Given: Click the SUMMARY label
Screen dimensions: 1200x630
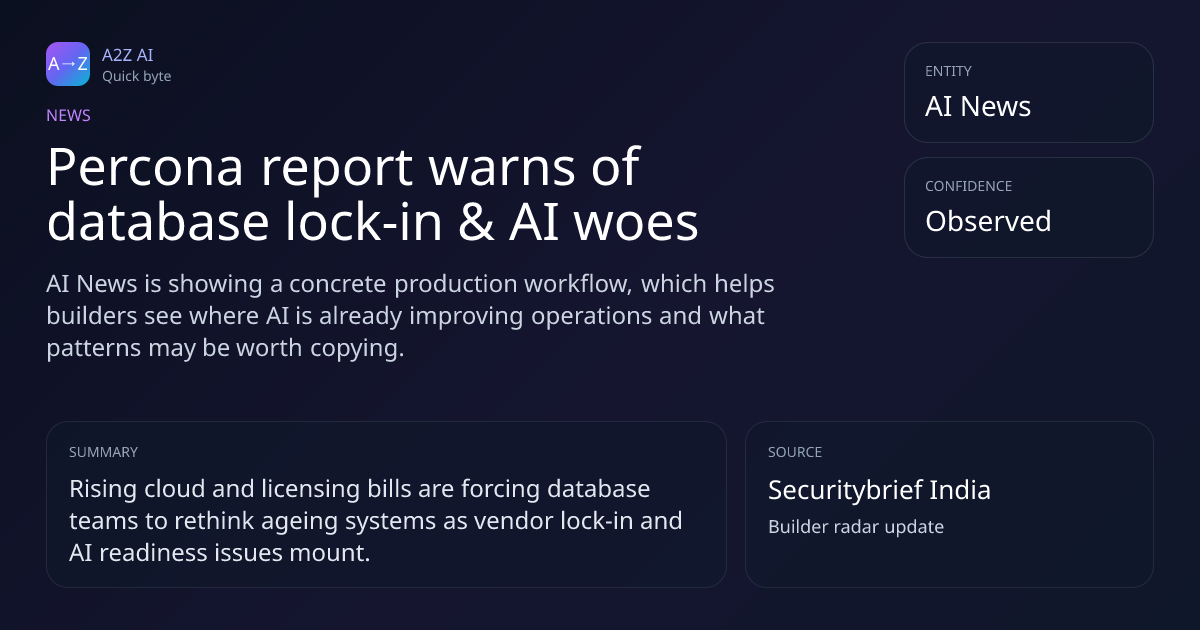Looking at the screenshot, I should (103, 452).
